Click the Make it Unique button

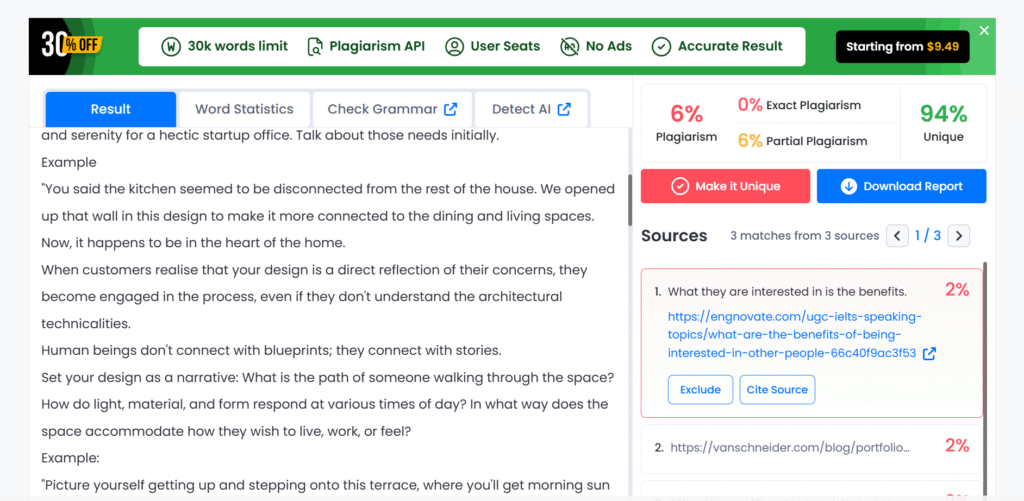(x=725, y=186)
